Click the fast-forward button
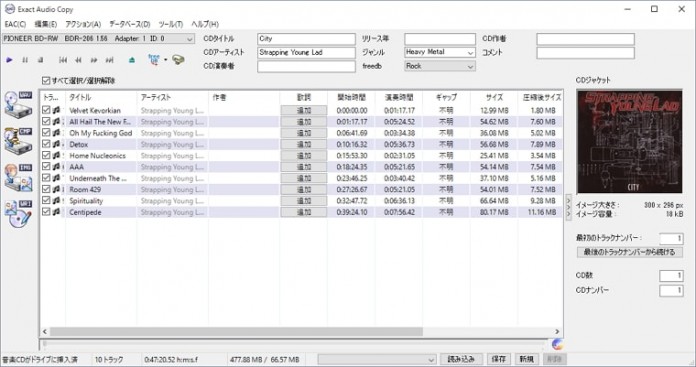This screenshot has height=367, width=696. point(94,60)
